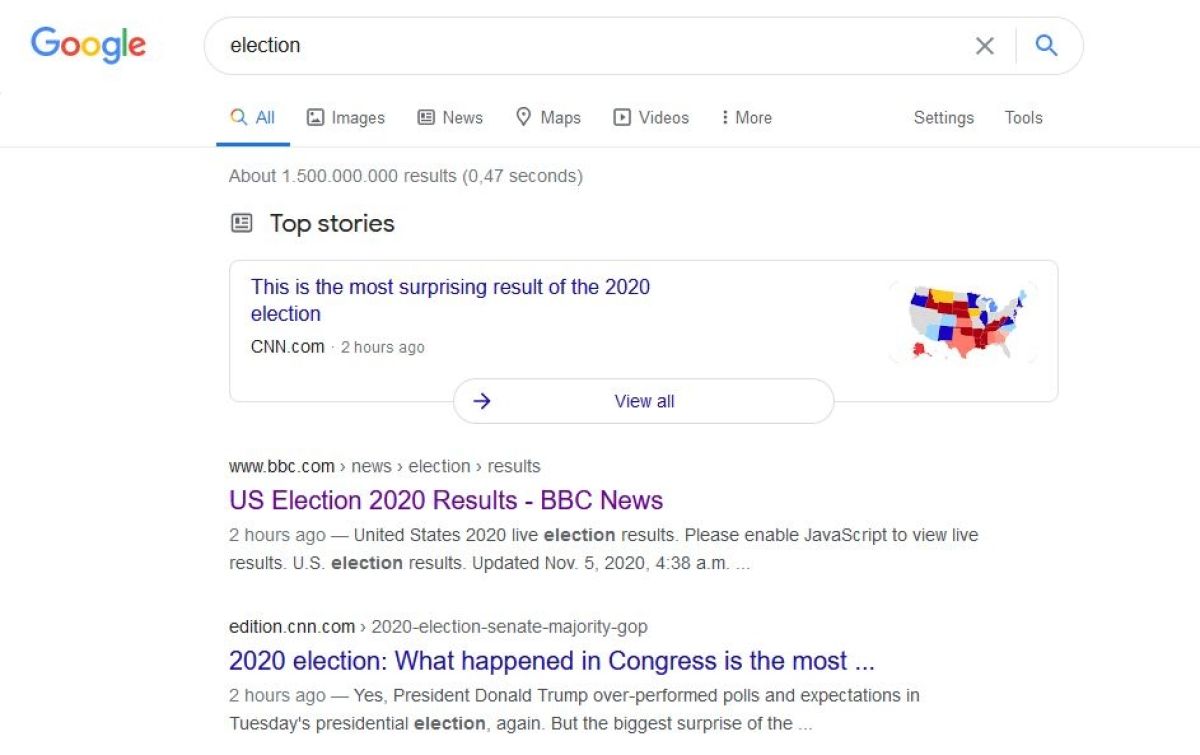Switch to the News tab

pos(450,117)
